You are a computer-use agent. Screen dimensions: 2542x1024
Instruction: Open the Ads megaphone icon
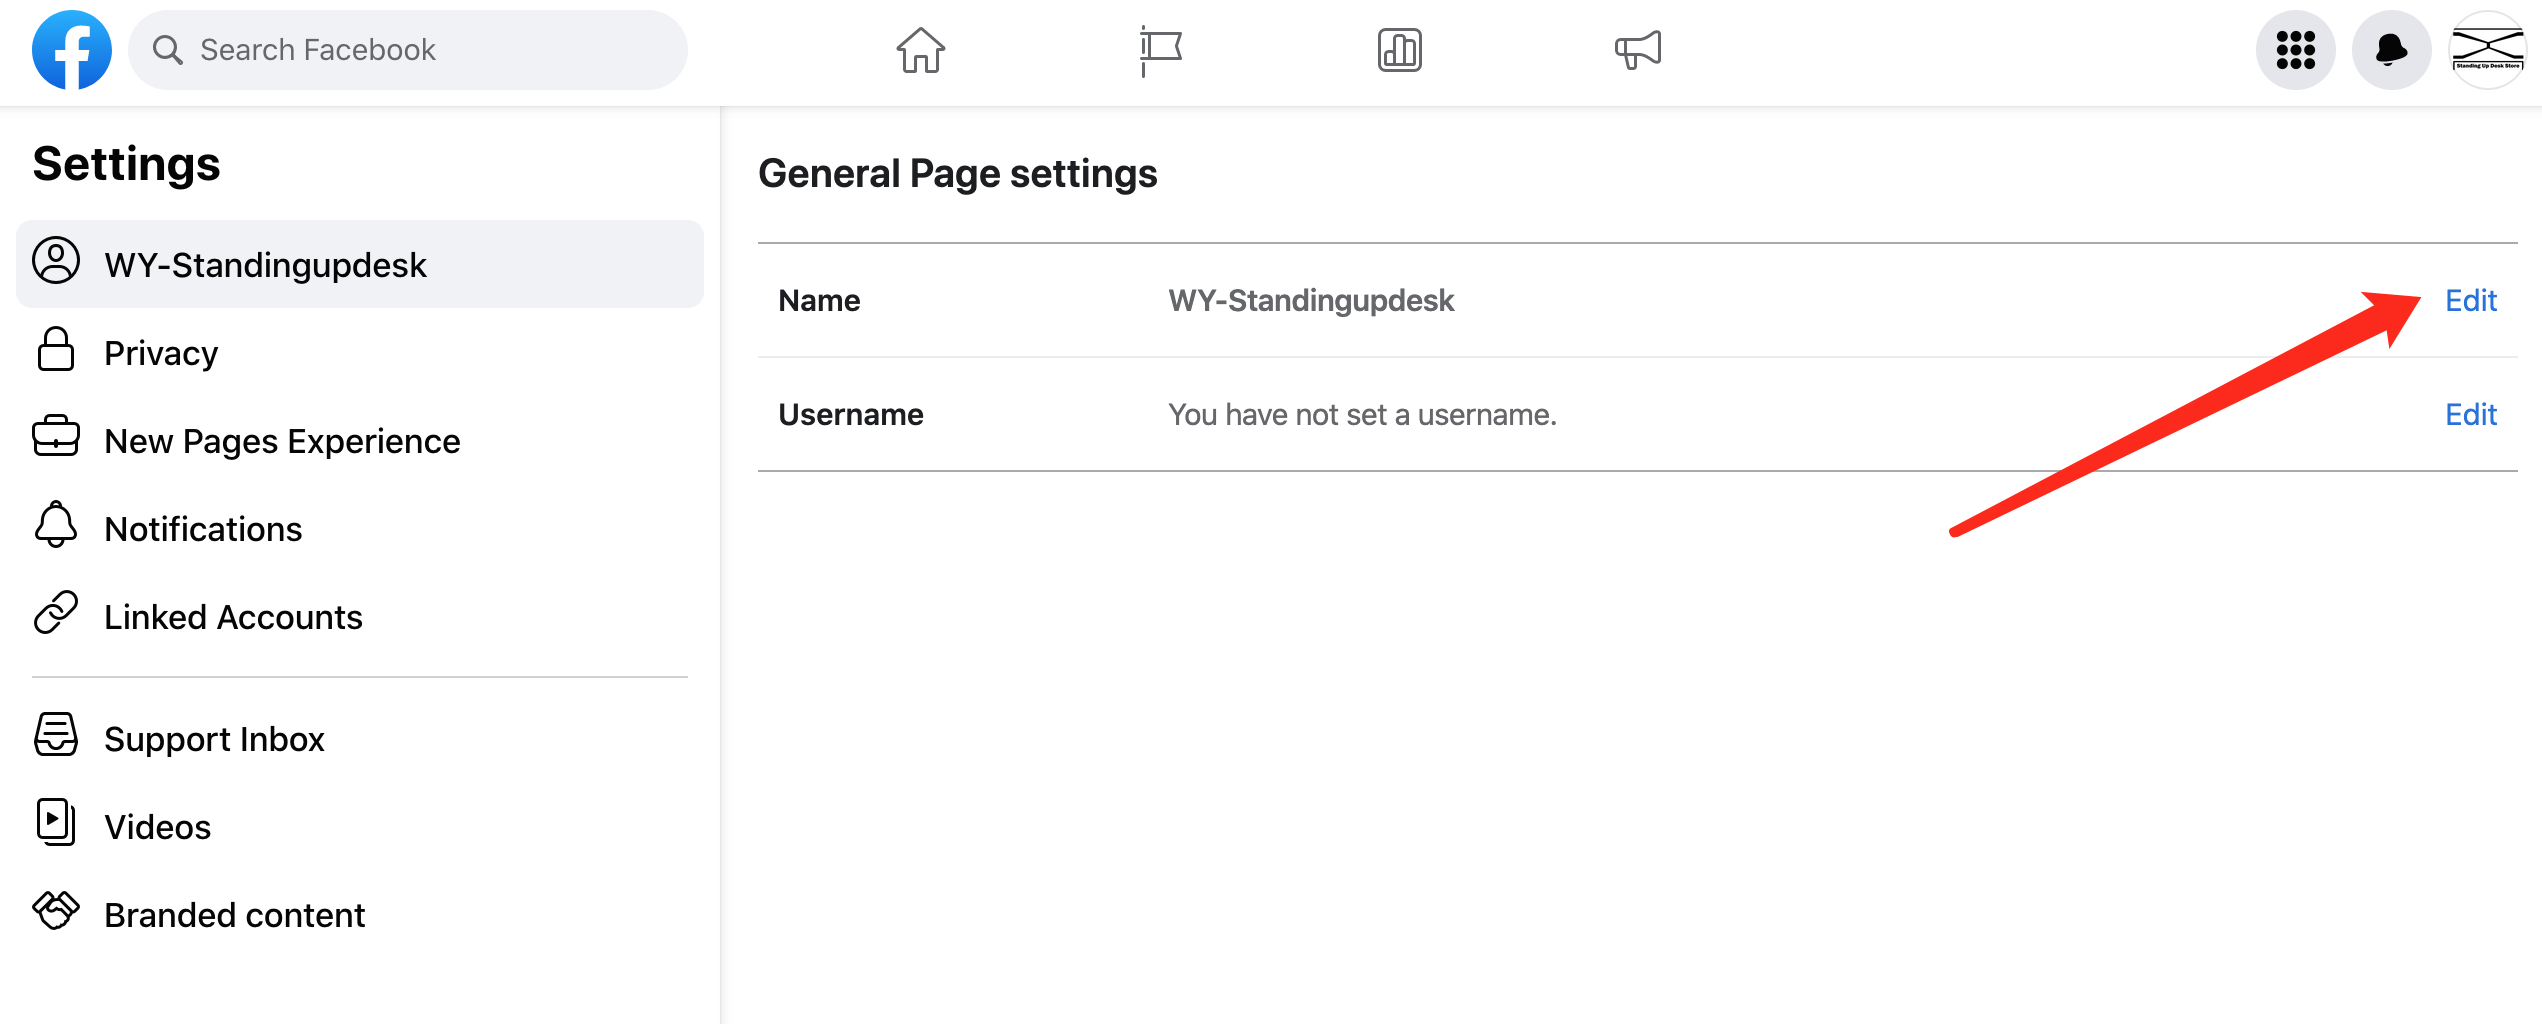coord(1638,50)
